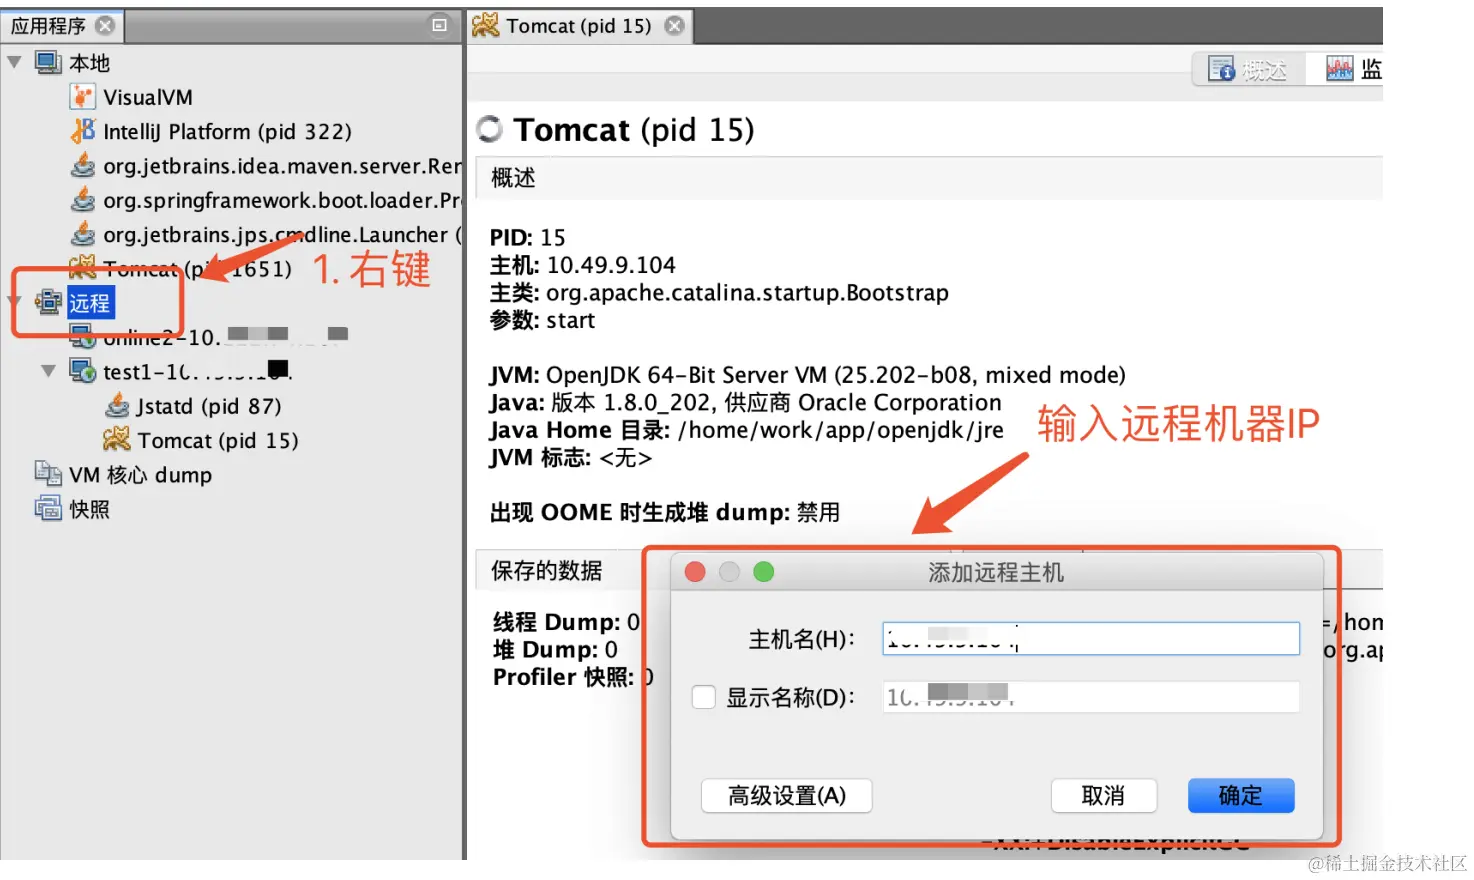
Task: Click the 取消 button in the dialog
Action: (1104, 796)
